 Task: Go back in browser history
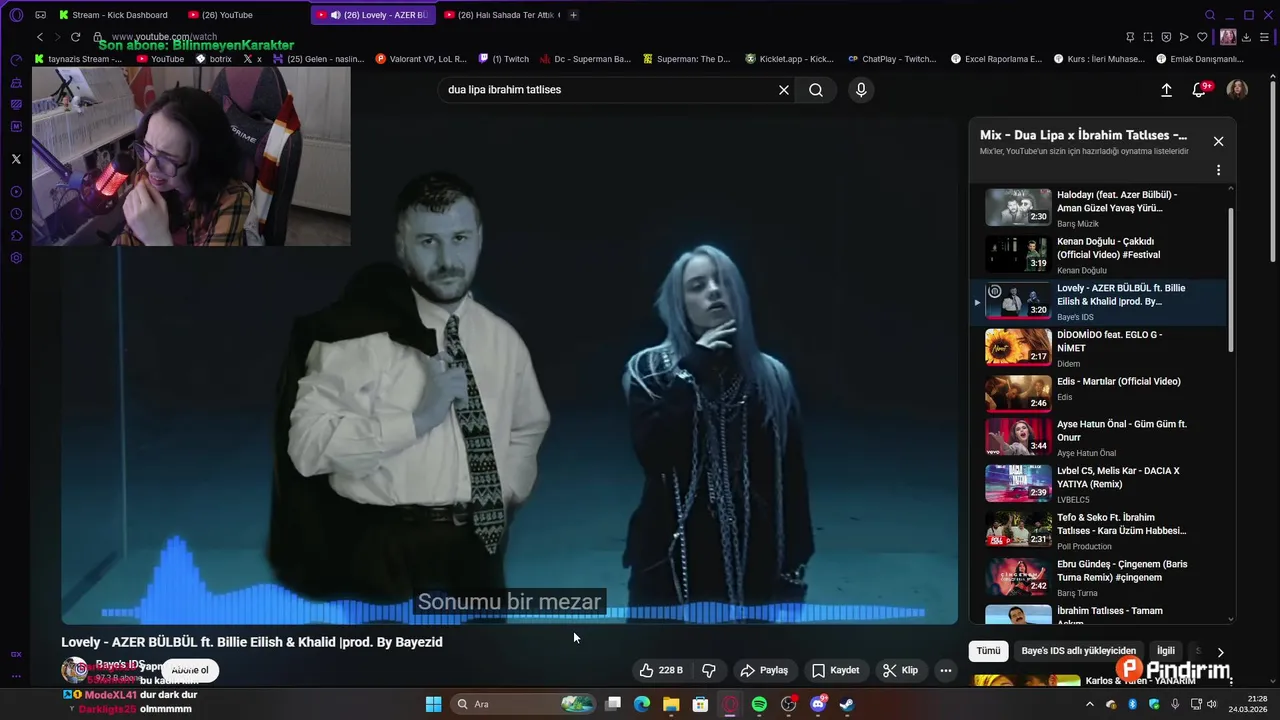click(40, 37)
